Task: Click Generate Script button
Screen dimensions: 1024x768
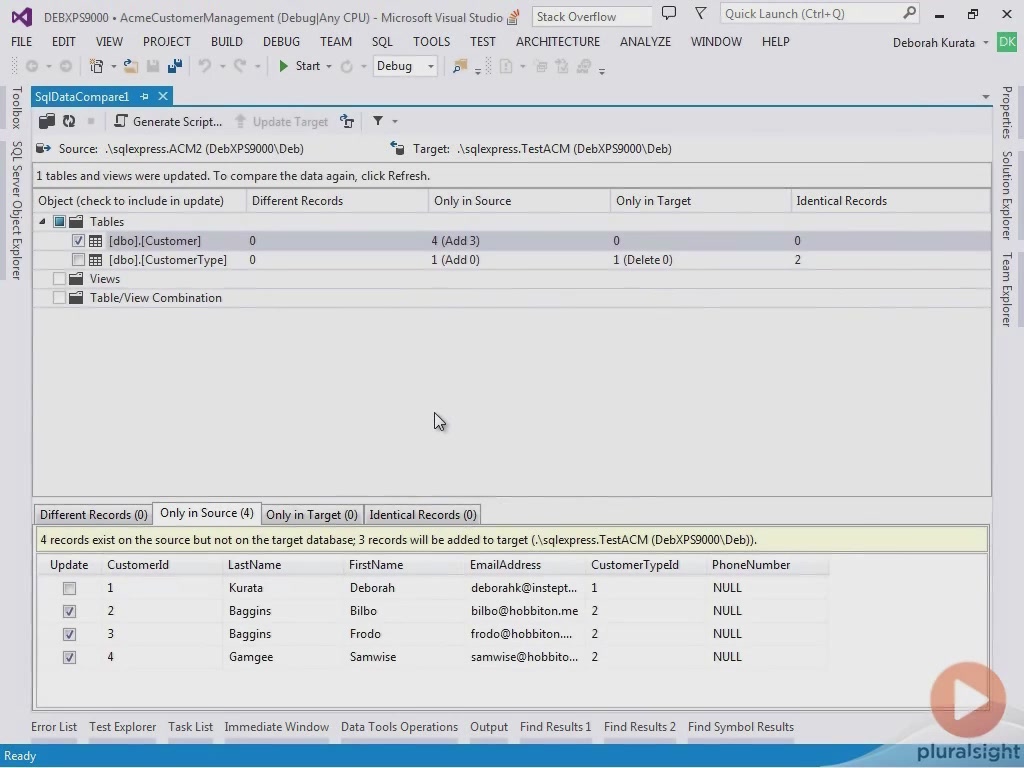Action: (168, 121)
